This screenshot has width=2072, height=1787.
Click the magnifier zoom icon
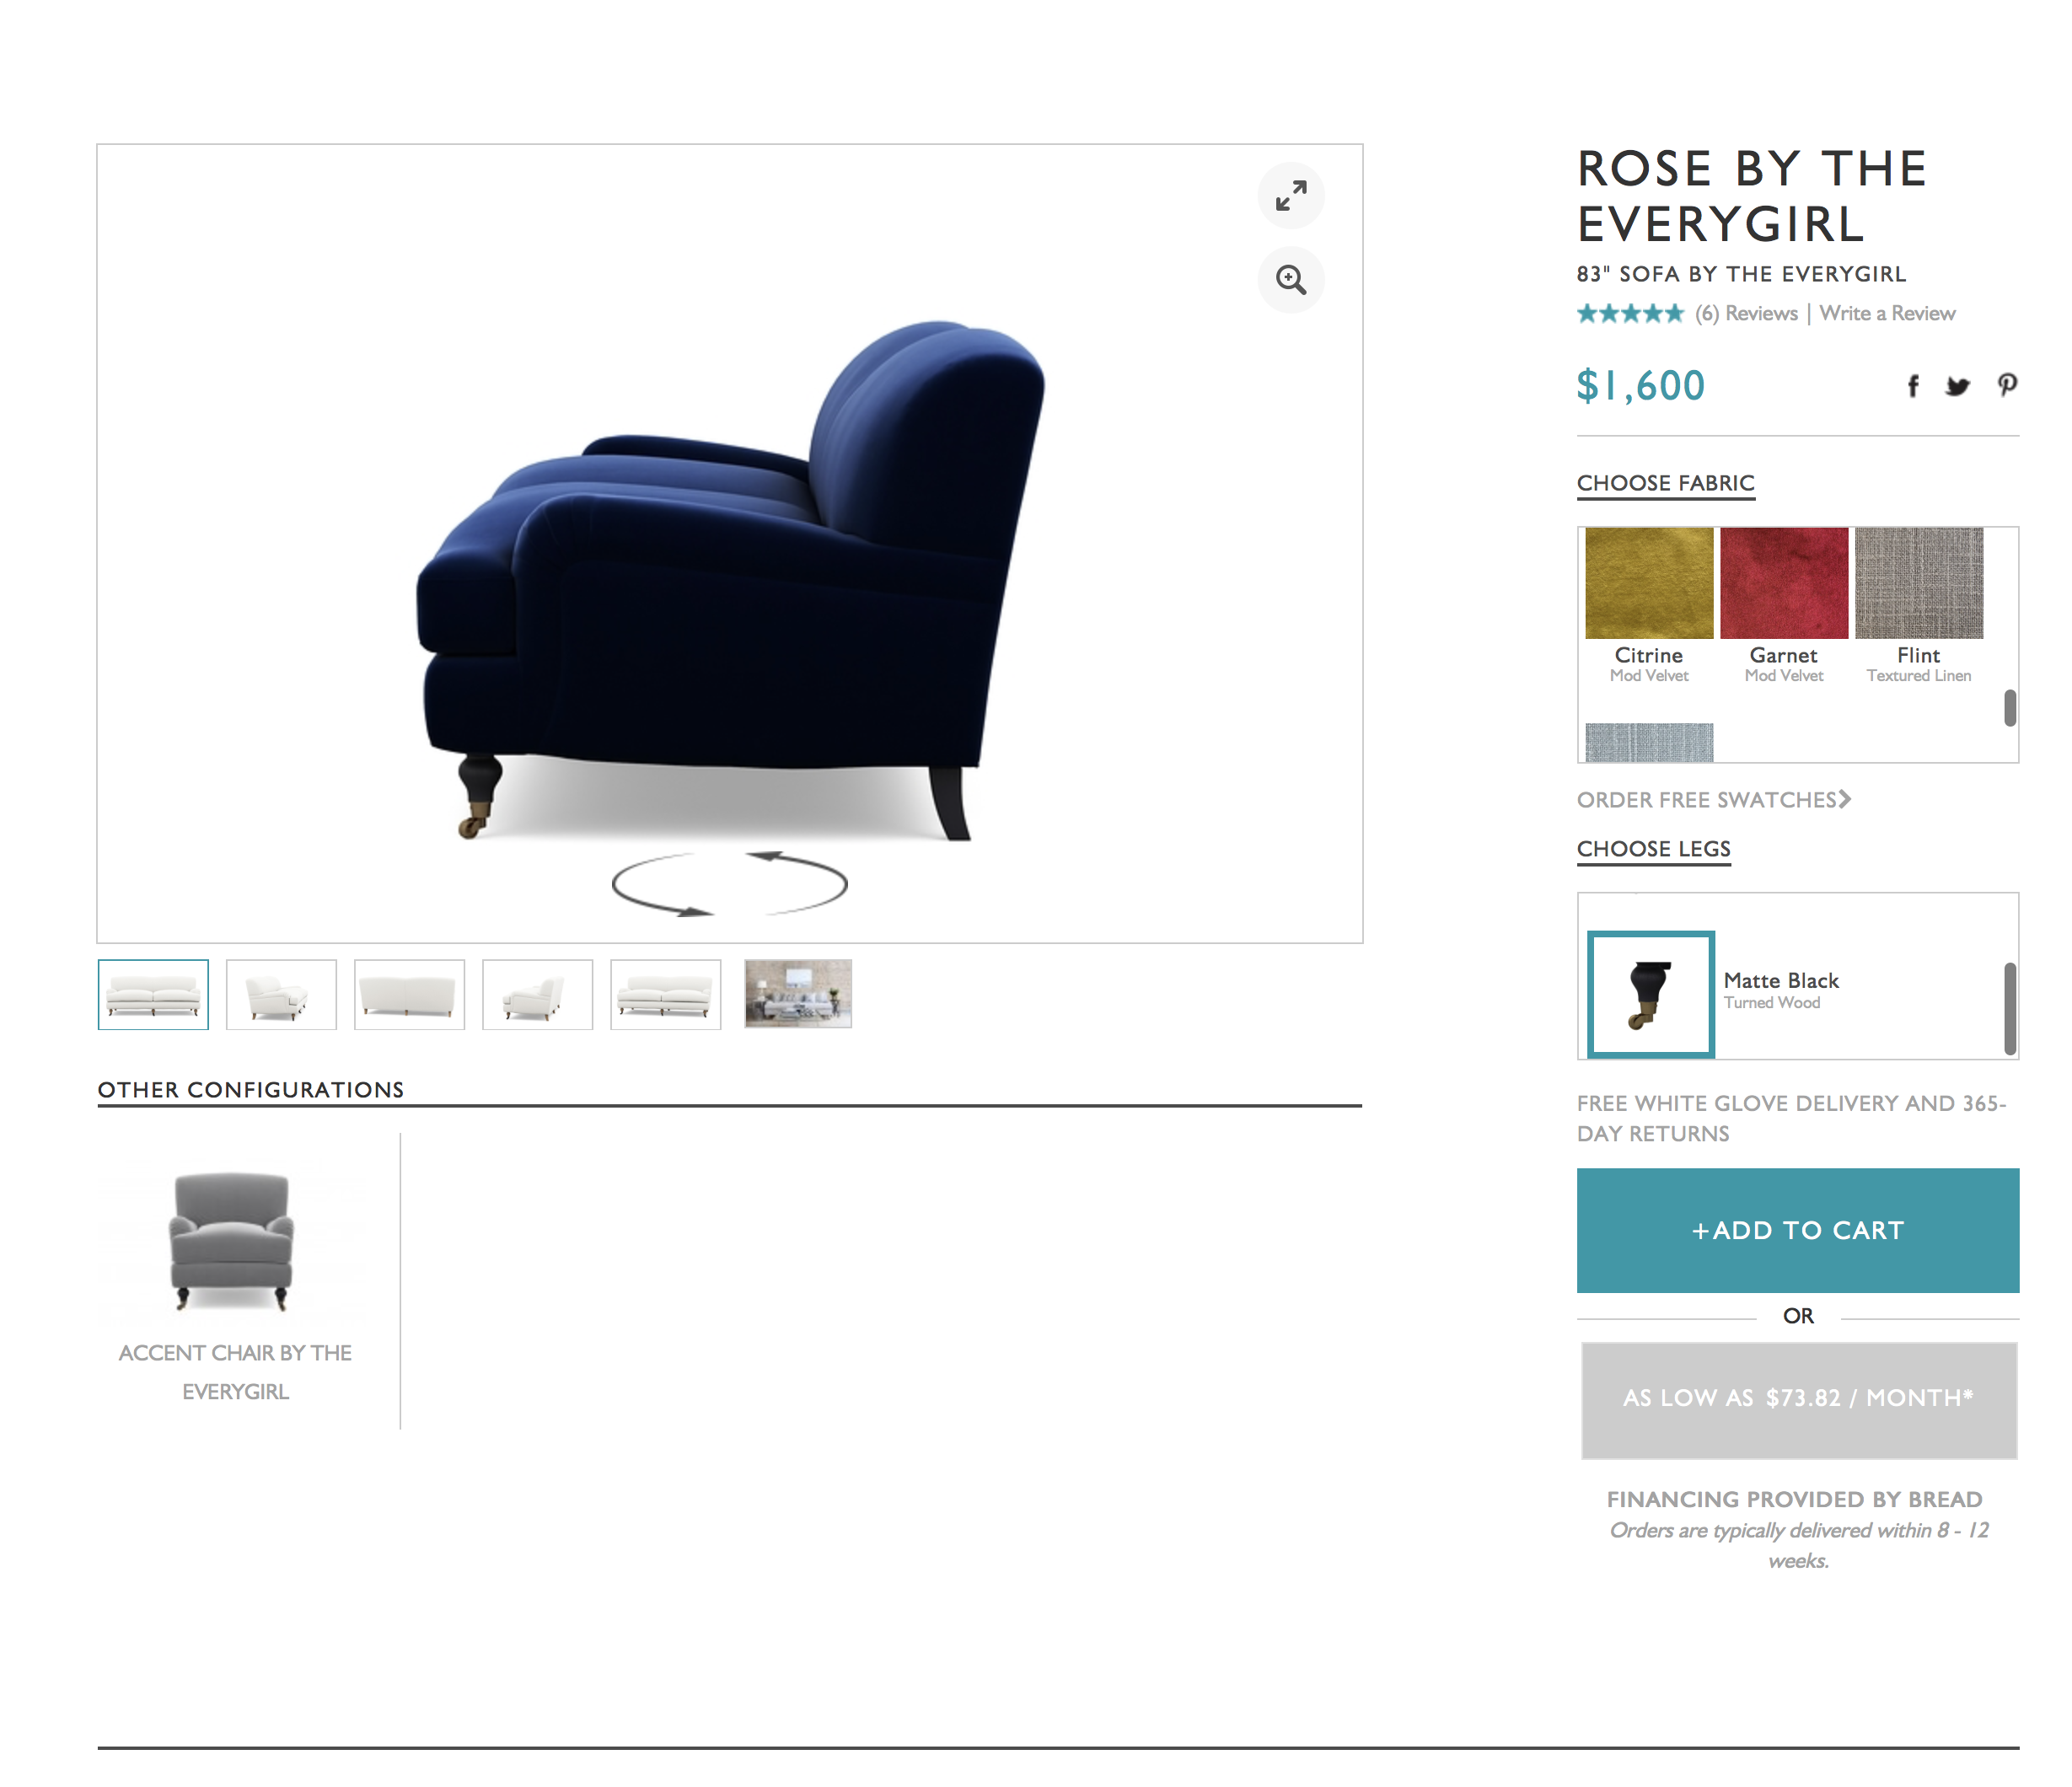tap(1291, 280)
